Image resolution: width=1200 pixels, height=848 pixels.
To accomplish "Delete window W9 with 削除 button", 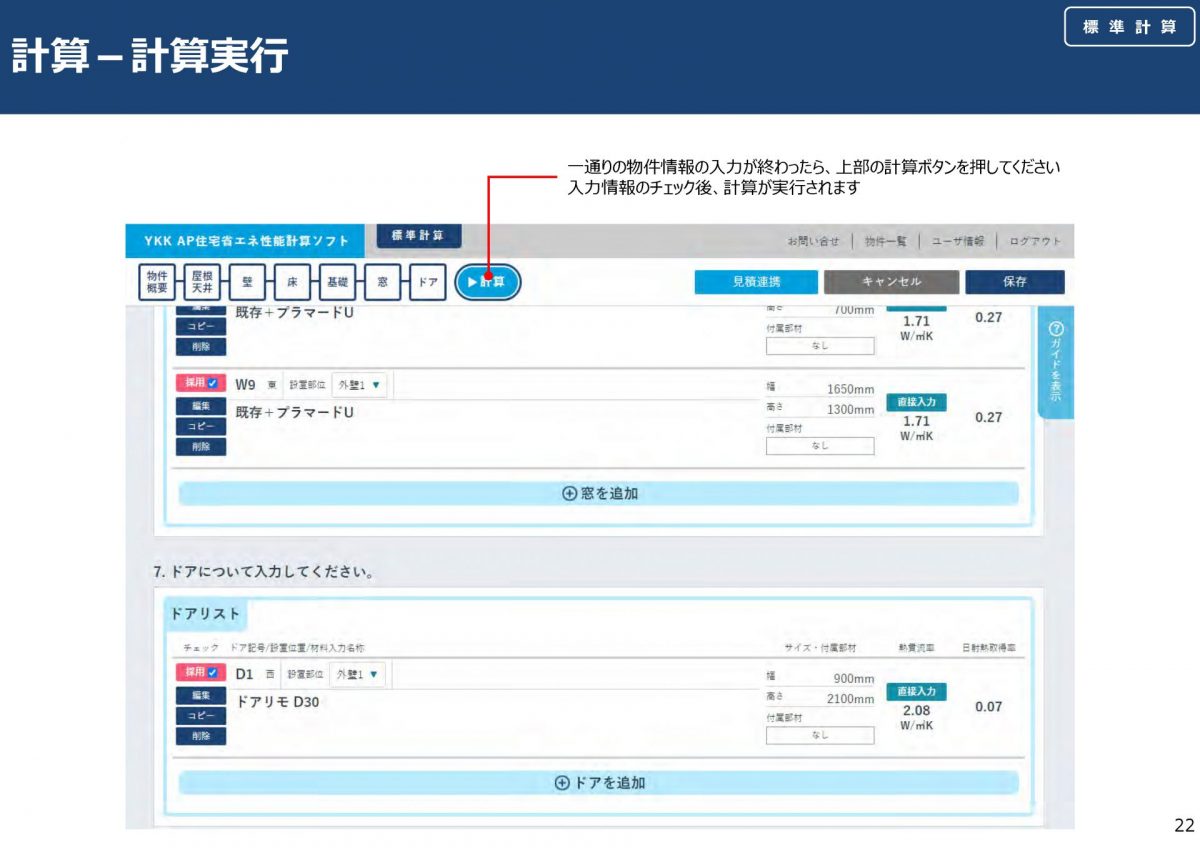I will point(201,447).
